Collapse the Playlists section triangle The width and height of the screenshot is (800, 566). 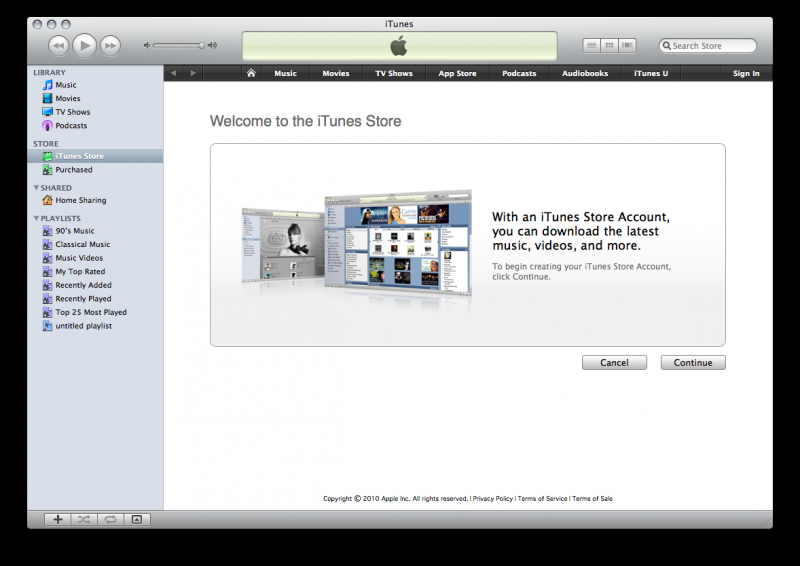click(x=37, y=218)
